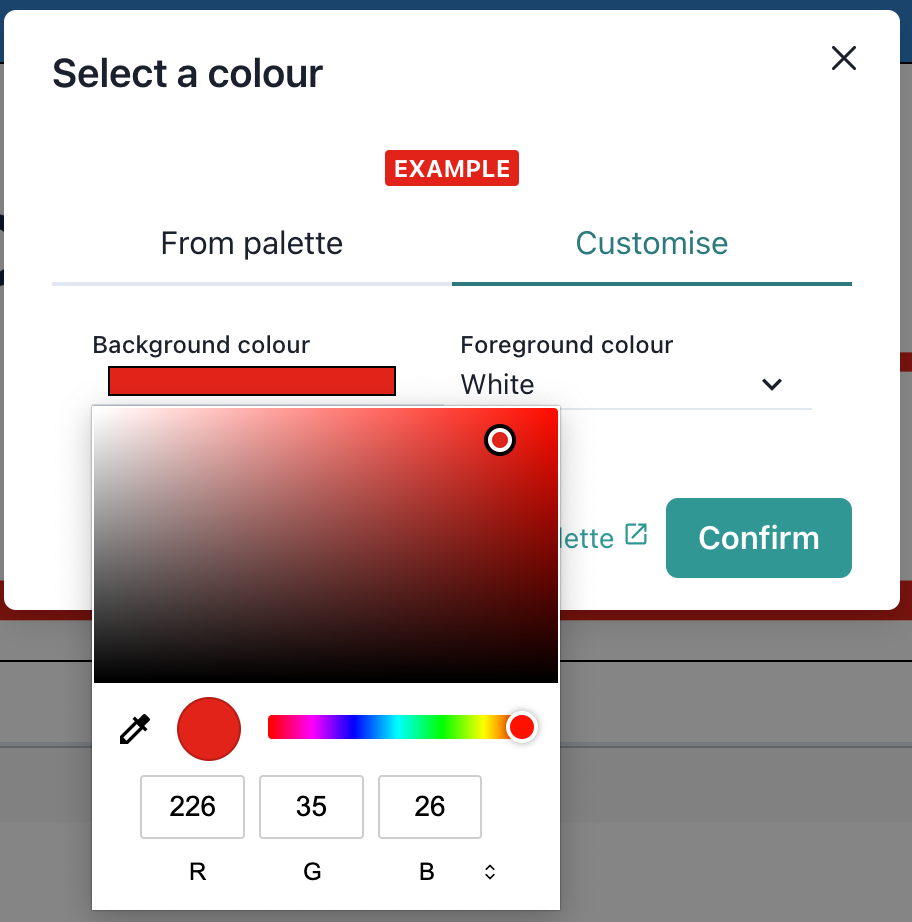Image resolution: width=912 pixels, height=922 pixels.
Task: Open the external palette link
Action: click(x=600, y=538)
